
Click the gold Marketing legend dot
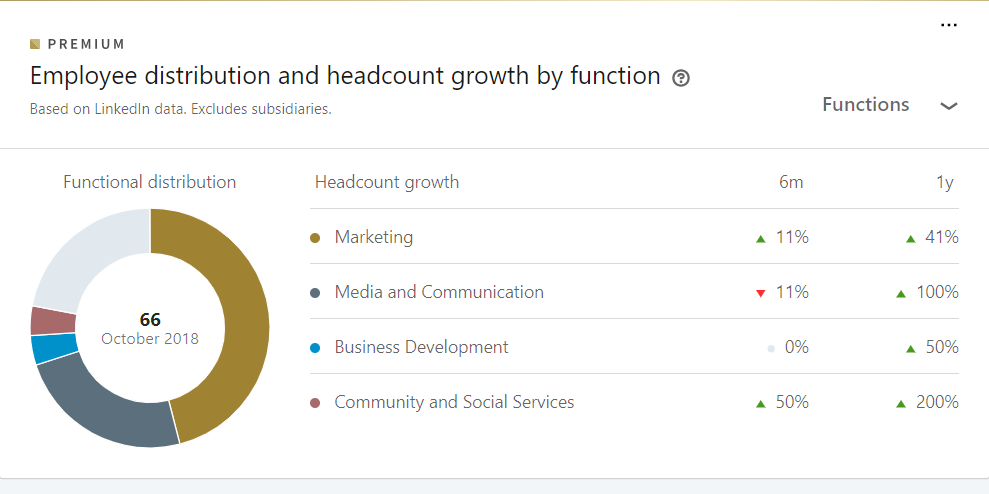(x=316, y=238)
